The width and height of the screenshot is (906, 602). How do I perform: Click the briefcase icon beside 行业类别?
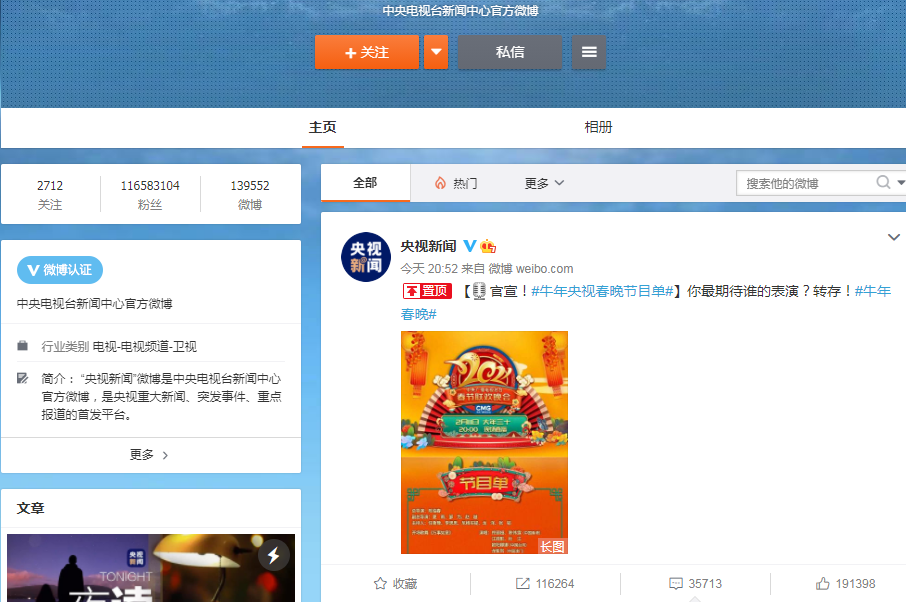pyautogui.click(x=23, y=343)
